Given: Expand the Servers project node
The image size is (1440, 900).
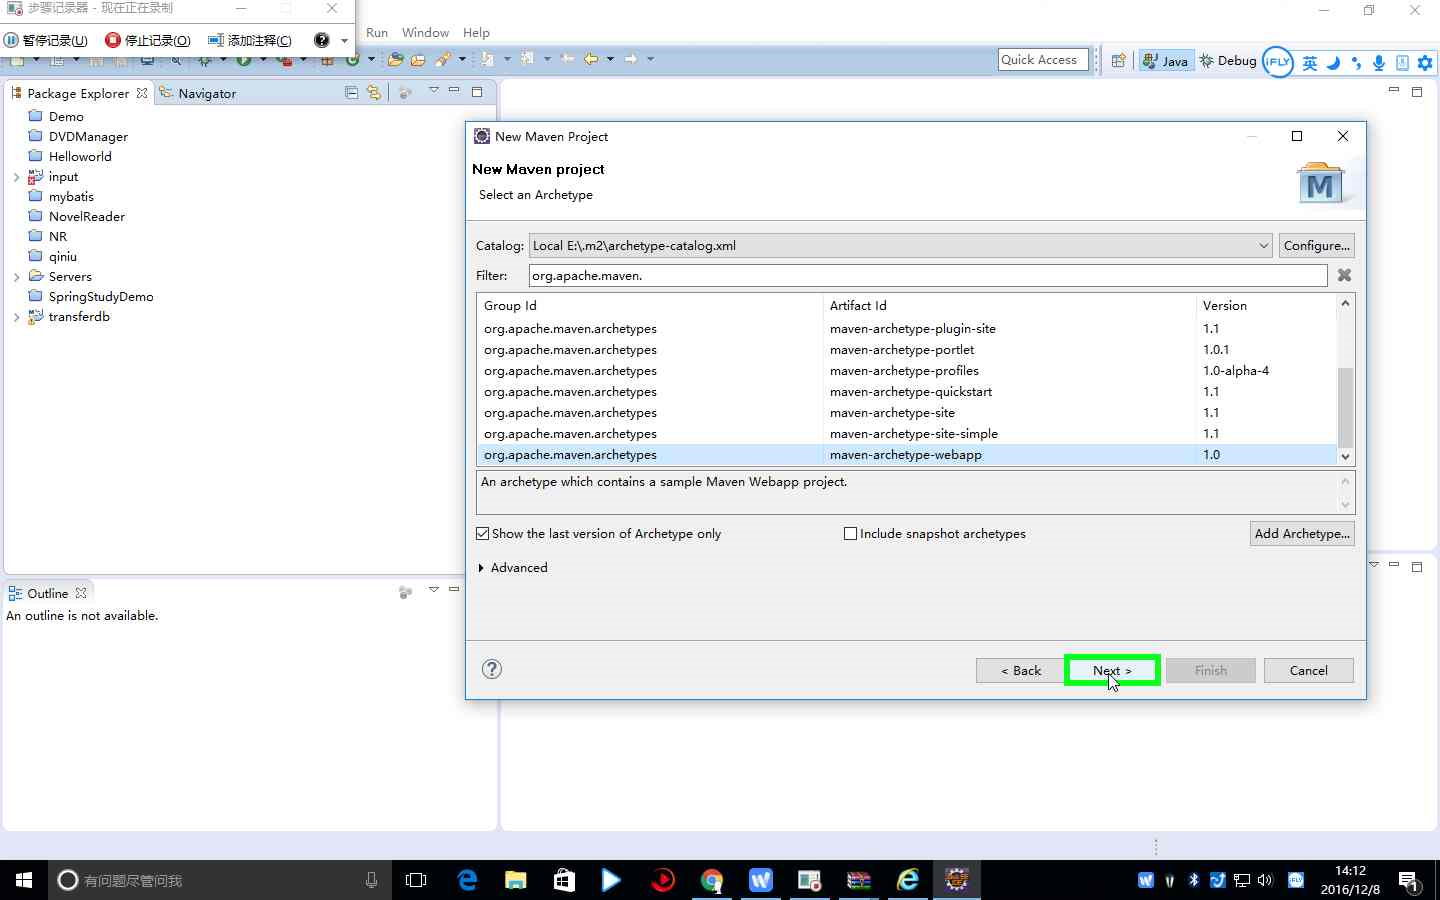Looking at the screenshot, I should coord(16,277).
